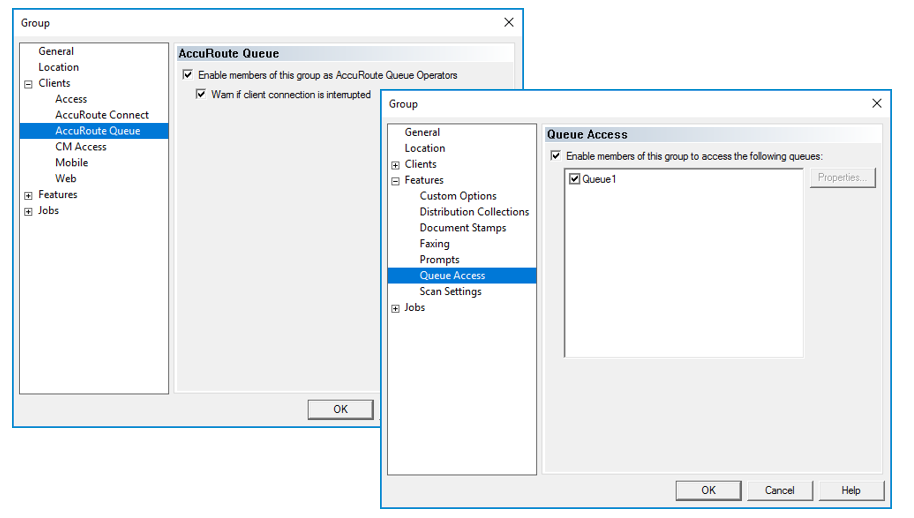This screenshot has width=914, height=518.
Task: Close the back Group window
Action: pyautogui.click(x=509, y=22)
